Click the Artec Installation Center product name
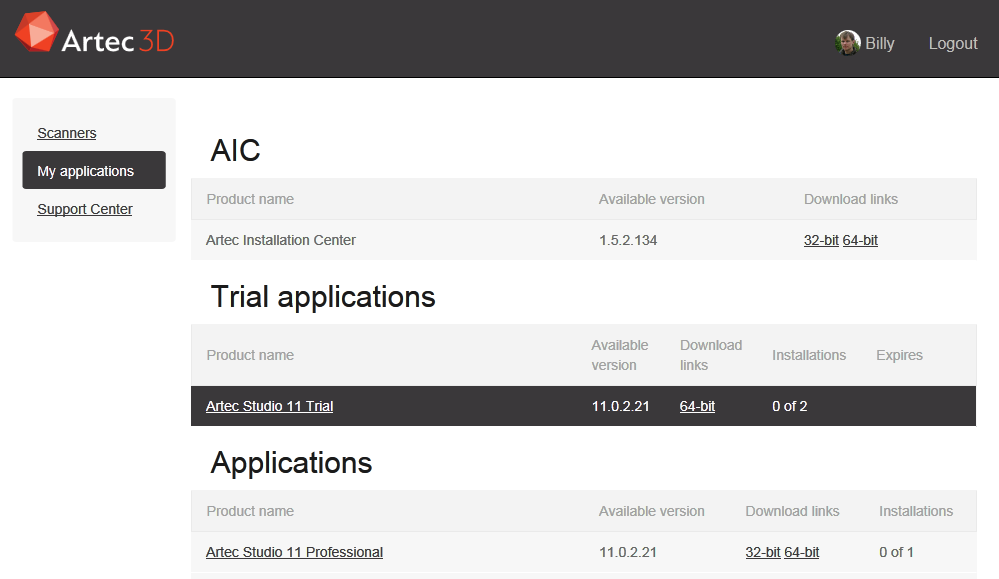Viewport: 999px width, 579px height. (281, 240)
